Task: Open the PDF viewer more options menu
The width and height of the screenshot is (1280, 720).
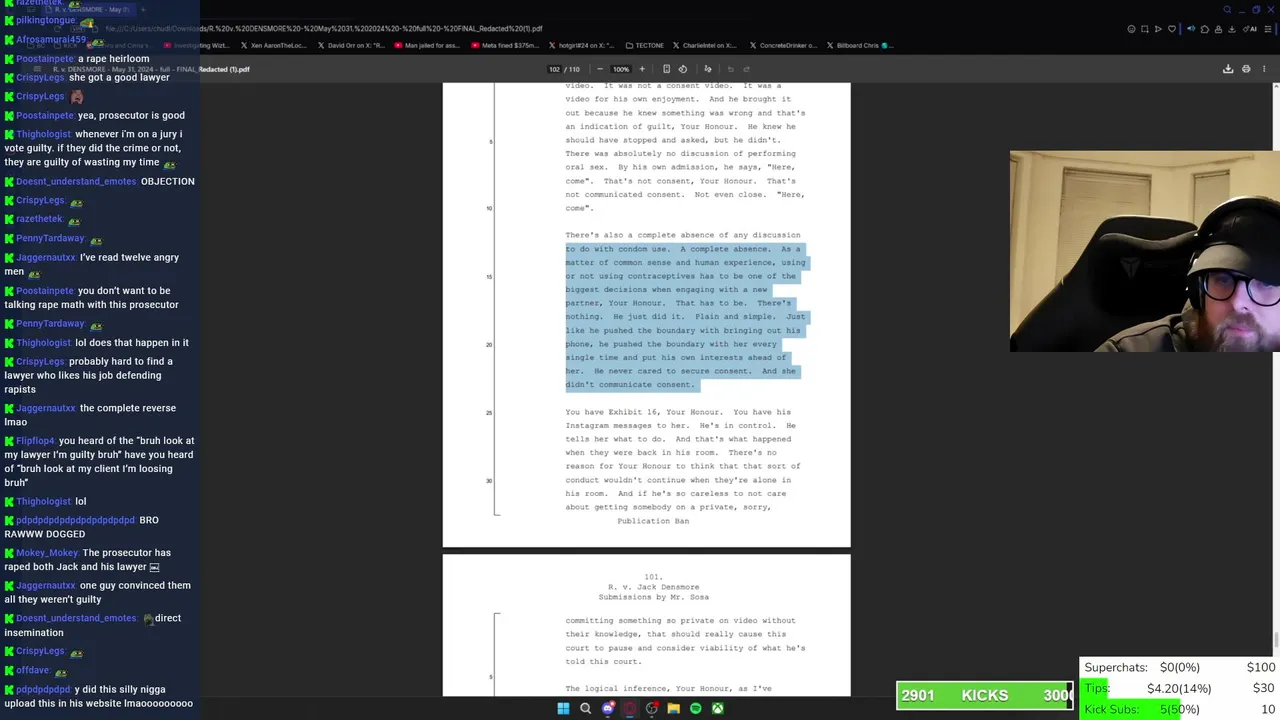Action: [x=1264, y=69]
